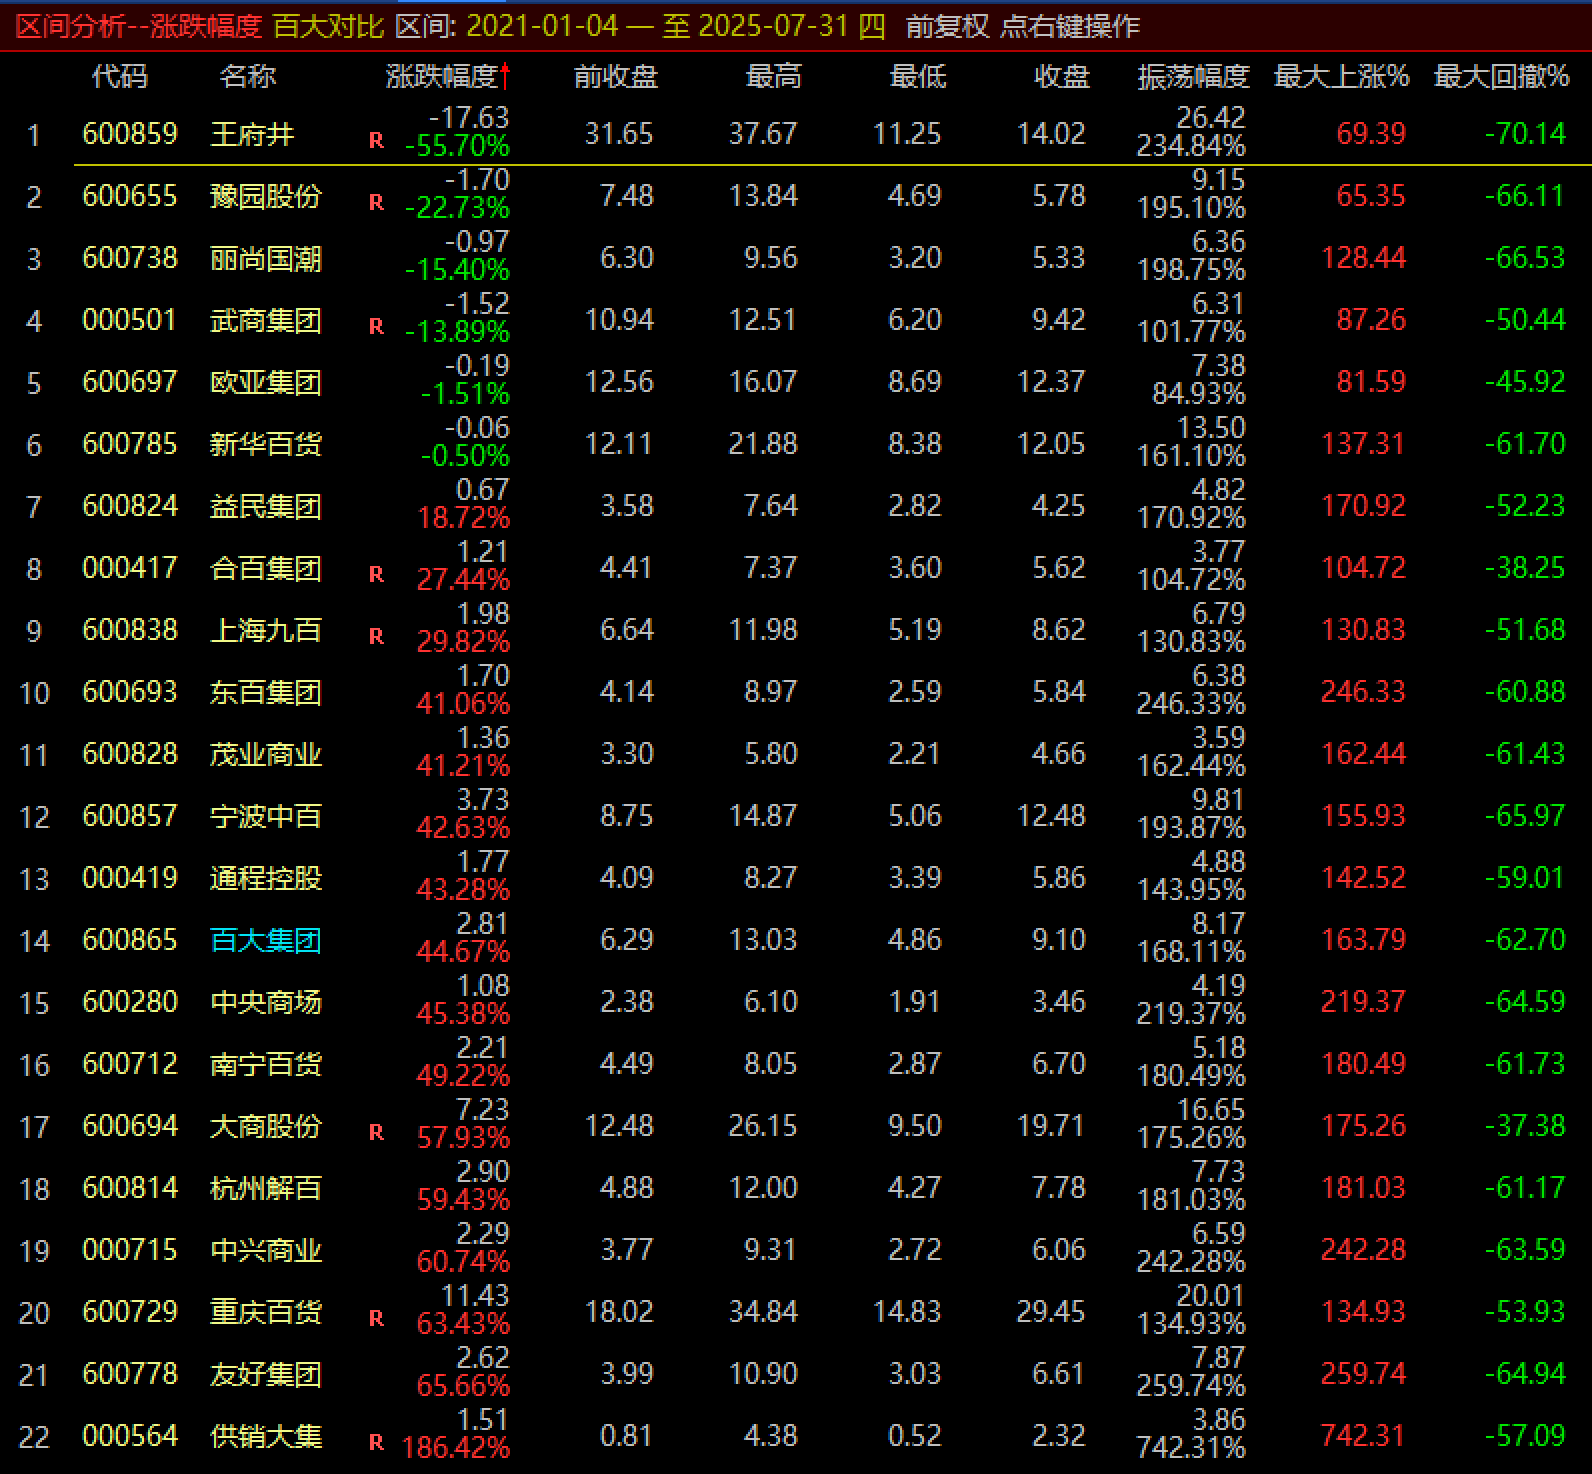
Task: Select stock name 杭州解百
Action: [x=266, y=1188]
